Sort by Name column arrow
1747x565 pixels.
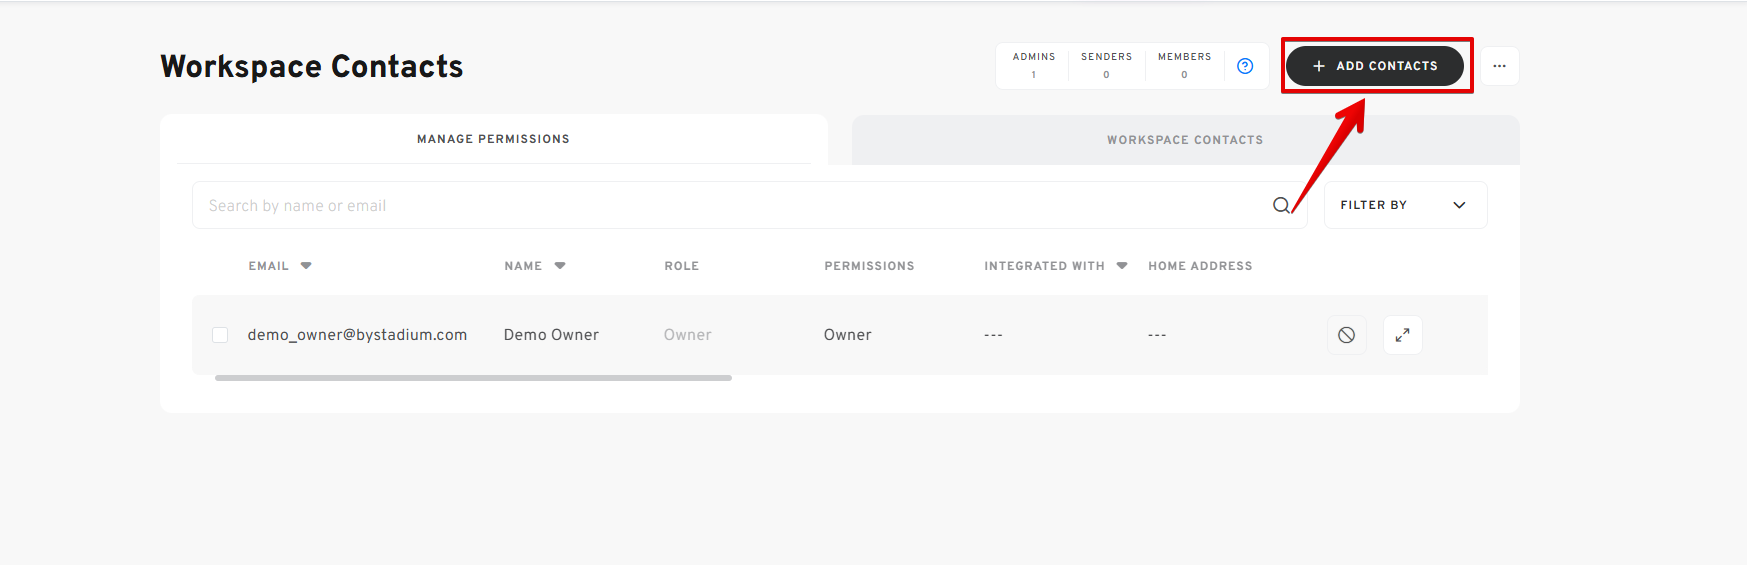560,266
